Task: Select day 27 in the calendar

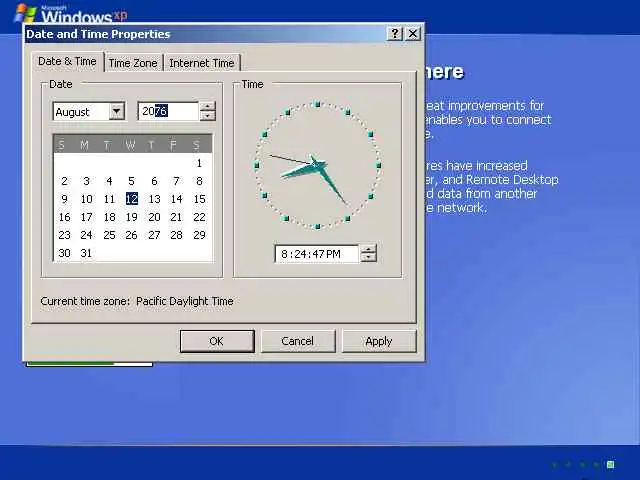Action: (x=154, y=235)
